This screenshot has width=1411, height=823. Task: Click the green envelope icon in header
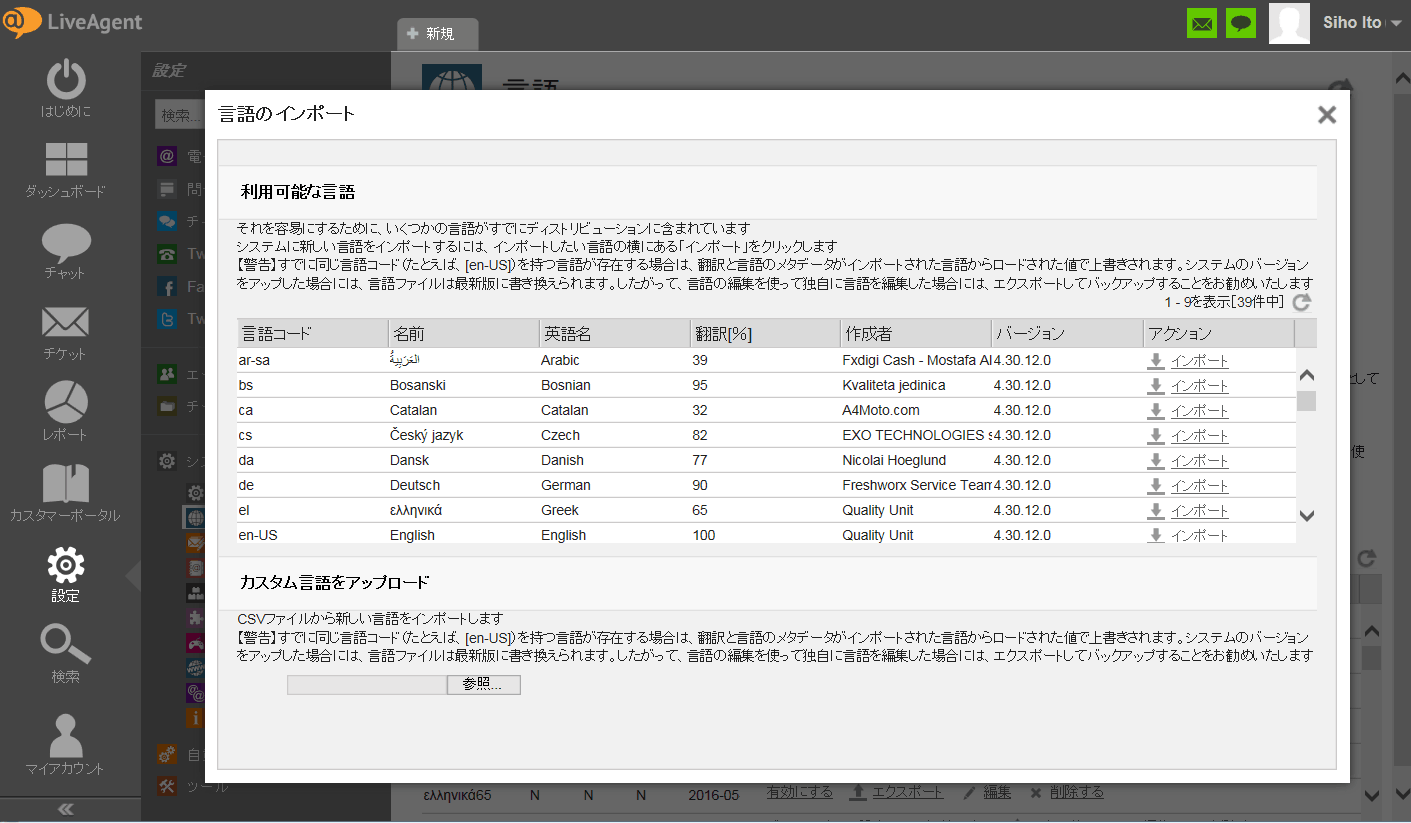[1202, 23]
